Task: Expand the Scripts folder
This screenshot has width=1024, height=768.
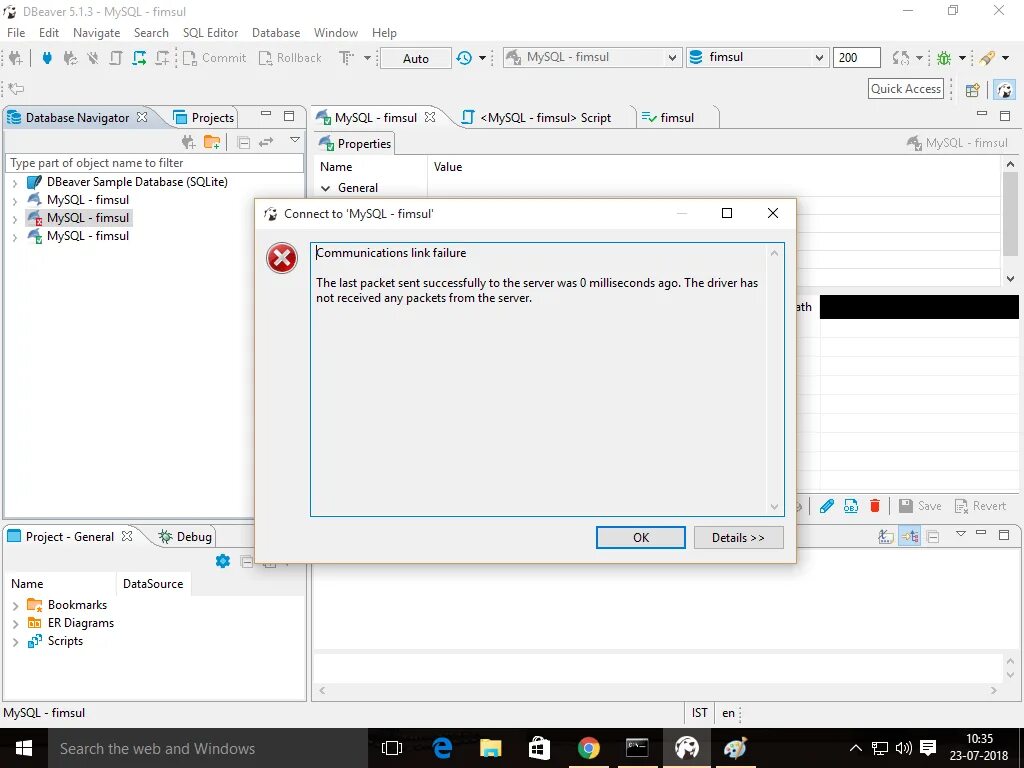Action: click(16, 642)
